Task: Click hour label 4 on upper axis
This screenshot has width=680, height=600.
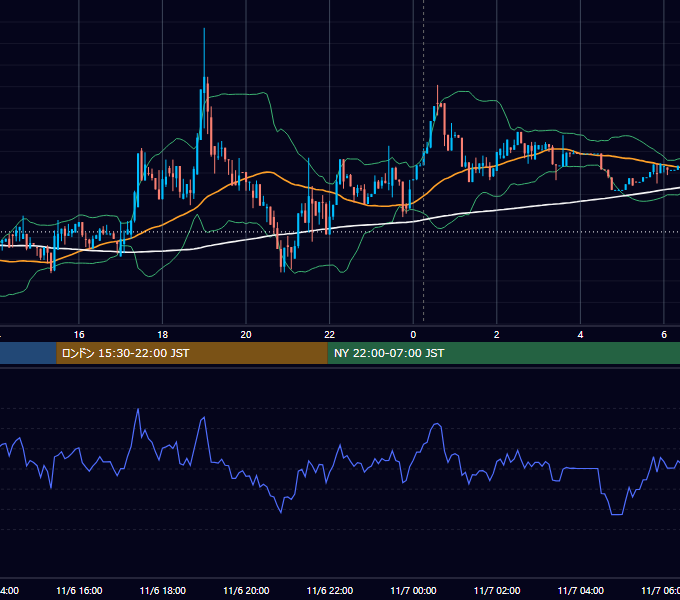Action: click(580, 335)
